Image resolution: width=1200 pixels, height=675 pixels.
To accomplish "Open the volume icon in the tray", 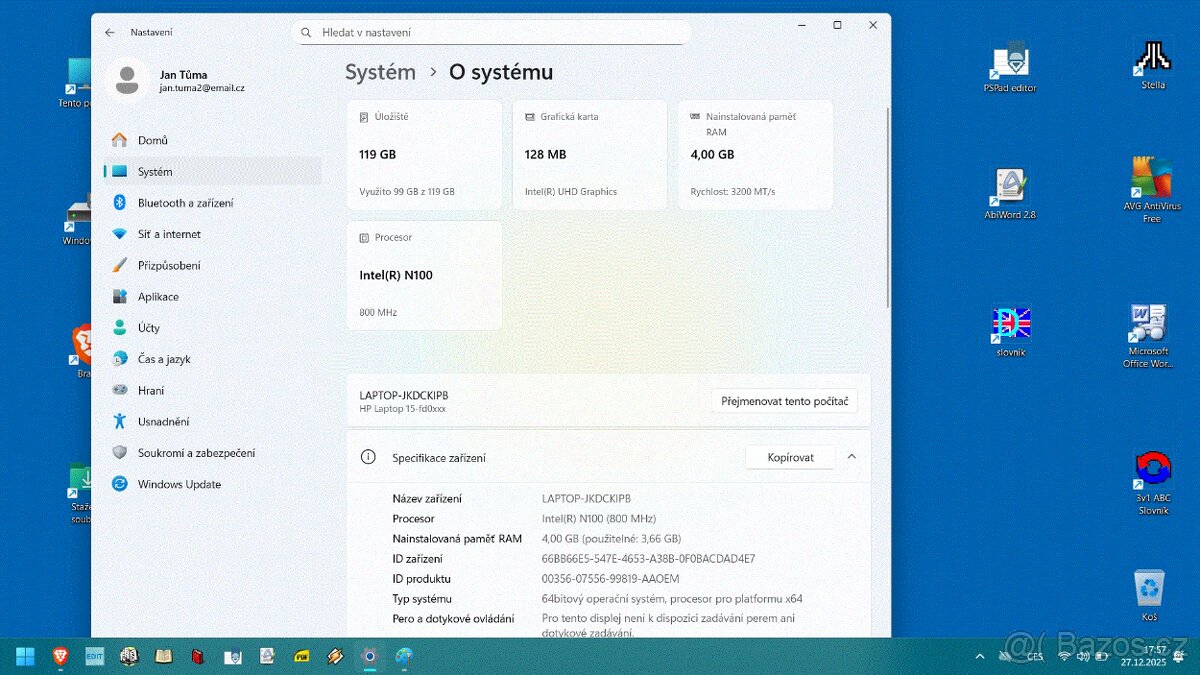I will point(1084,657).
